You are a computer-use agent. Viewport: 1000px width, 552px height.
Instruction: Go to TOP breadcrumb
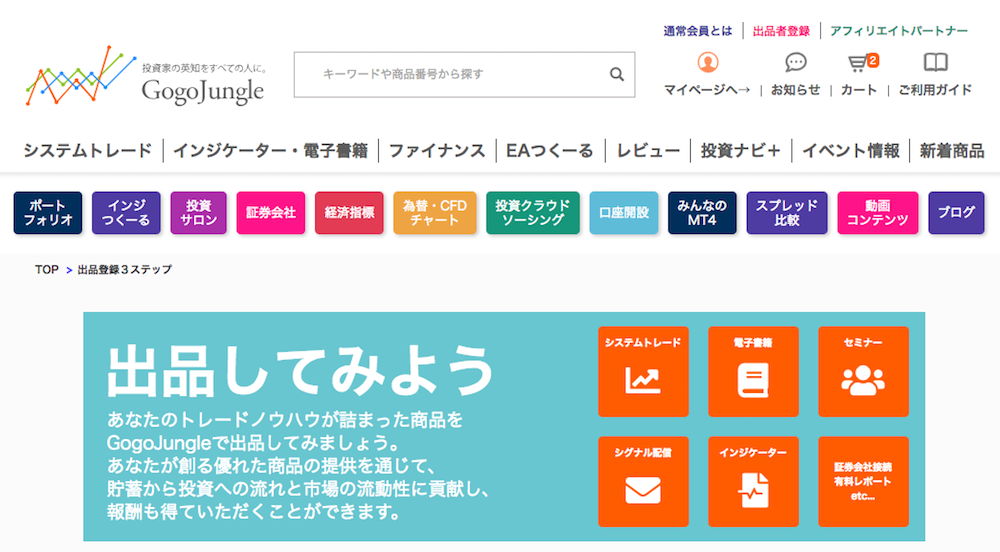point(47,270)
